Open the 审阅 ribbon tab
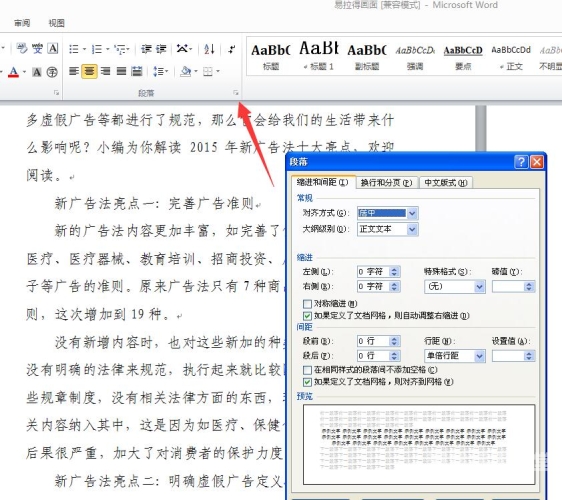Screen dimensions: 562x500 pos(22,23)
